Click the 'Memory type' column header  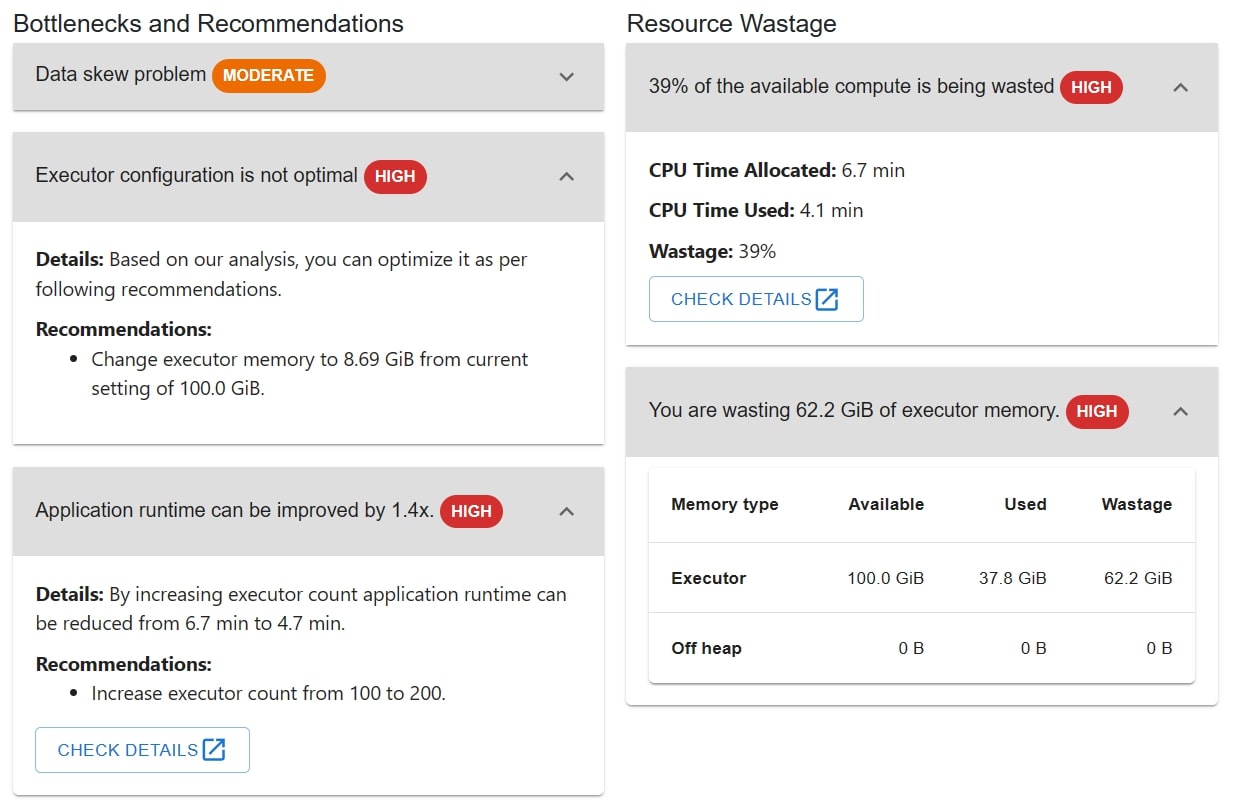pos(725,505)
